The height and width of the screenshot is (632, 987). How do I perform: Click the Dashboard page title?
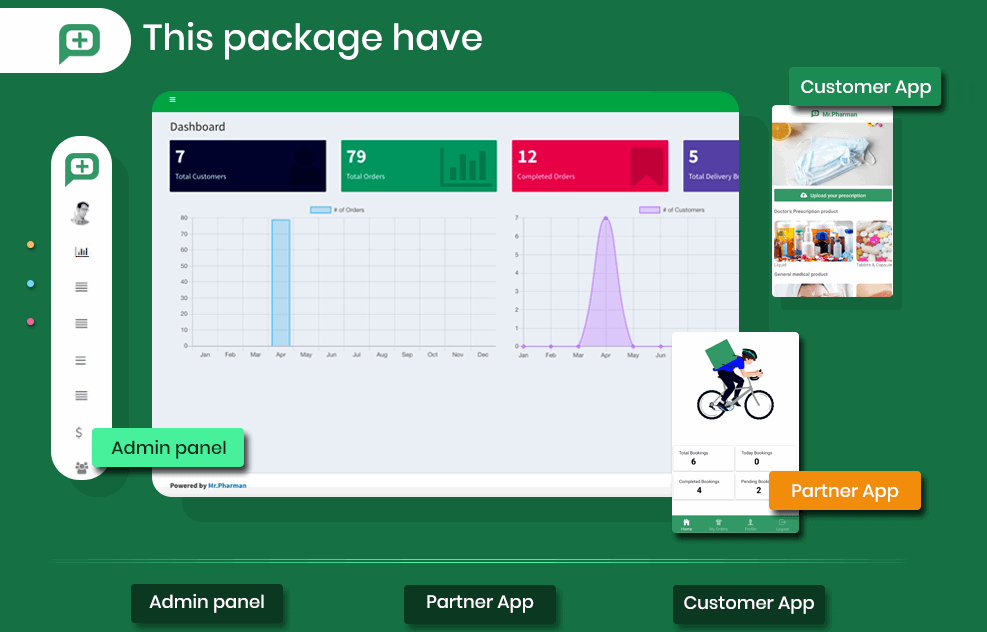click(x=198, y=127)
